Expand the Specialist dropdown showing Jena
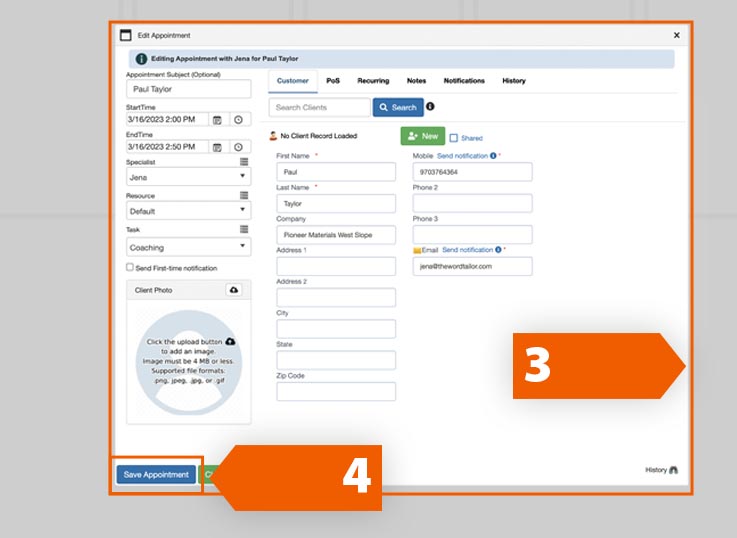The height and width of the screenshot is (538, 737). tap(188, 177)
